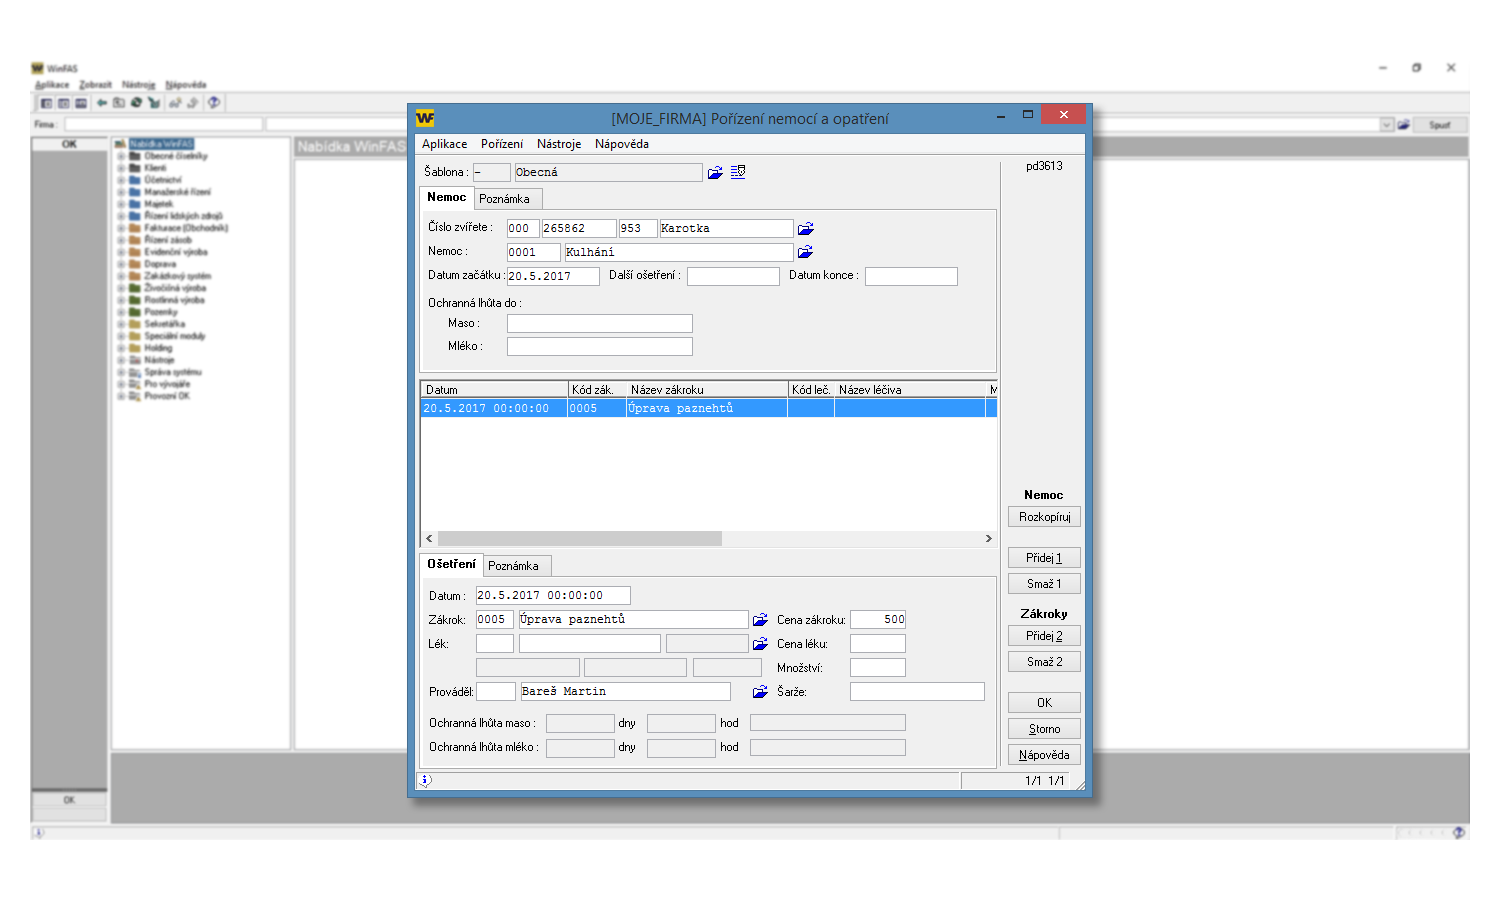Switch to Poznámka tab next to Nemoc

[x=504, y=199]
